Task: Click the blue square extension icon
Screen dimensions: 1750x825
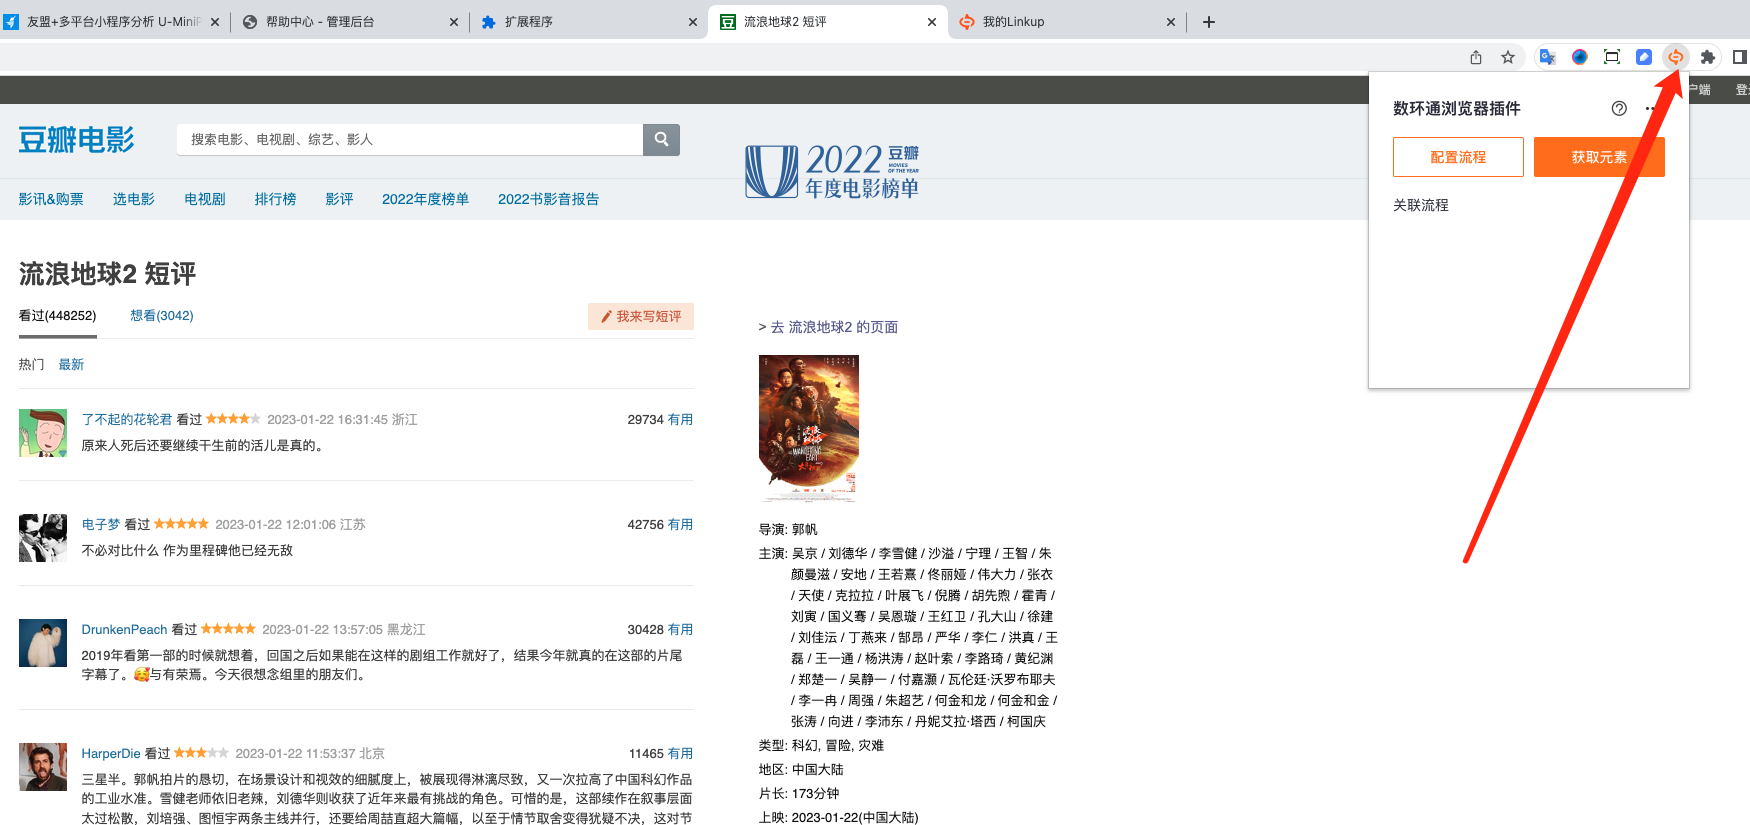Action: click(x=1644, y=57)
